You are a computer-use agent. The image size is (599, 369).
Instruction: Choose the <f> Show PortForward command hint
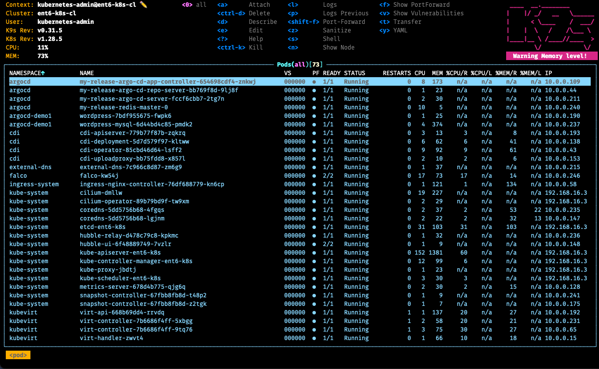(415, 5)
